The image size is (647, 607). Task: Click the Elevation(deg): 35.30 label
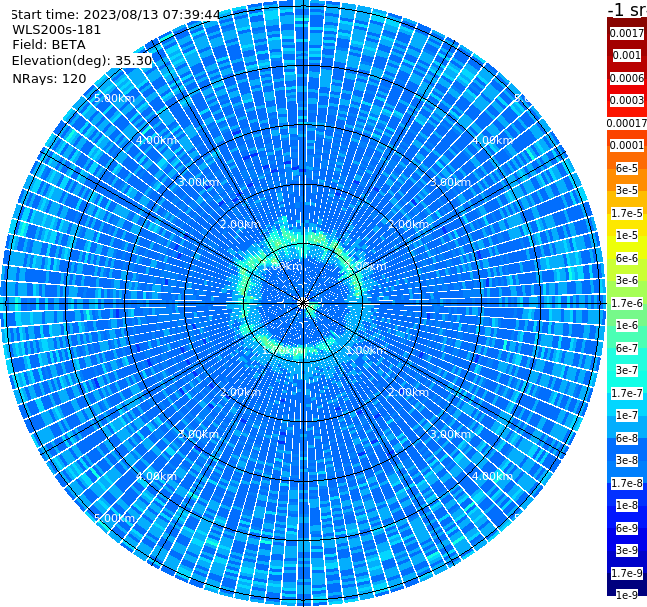pyautogui.click(x=82, y=61)
